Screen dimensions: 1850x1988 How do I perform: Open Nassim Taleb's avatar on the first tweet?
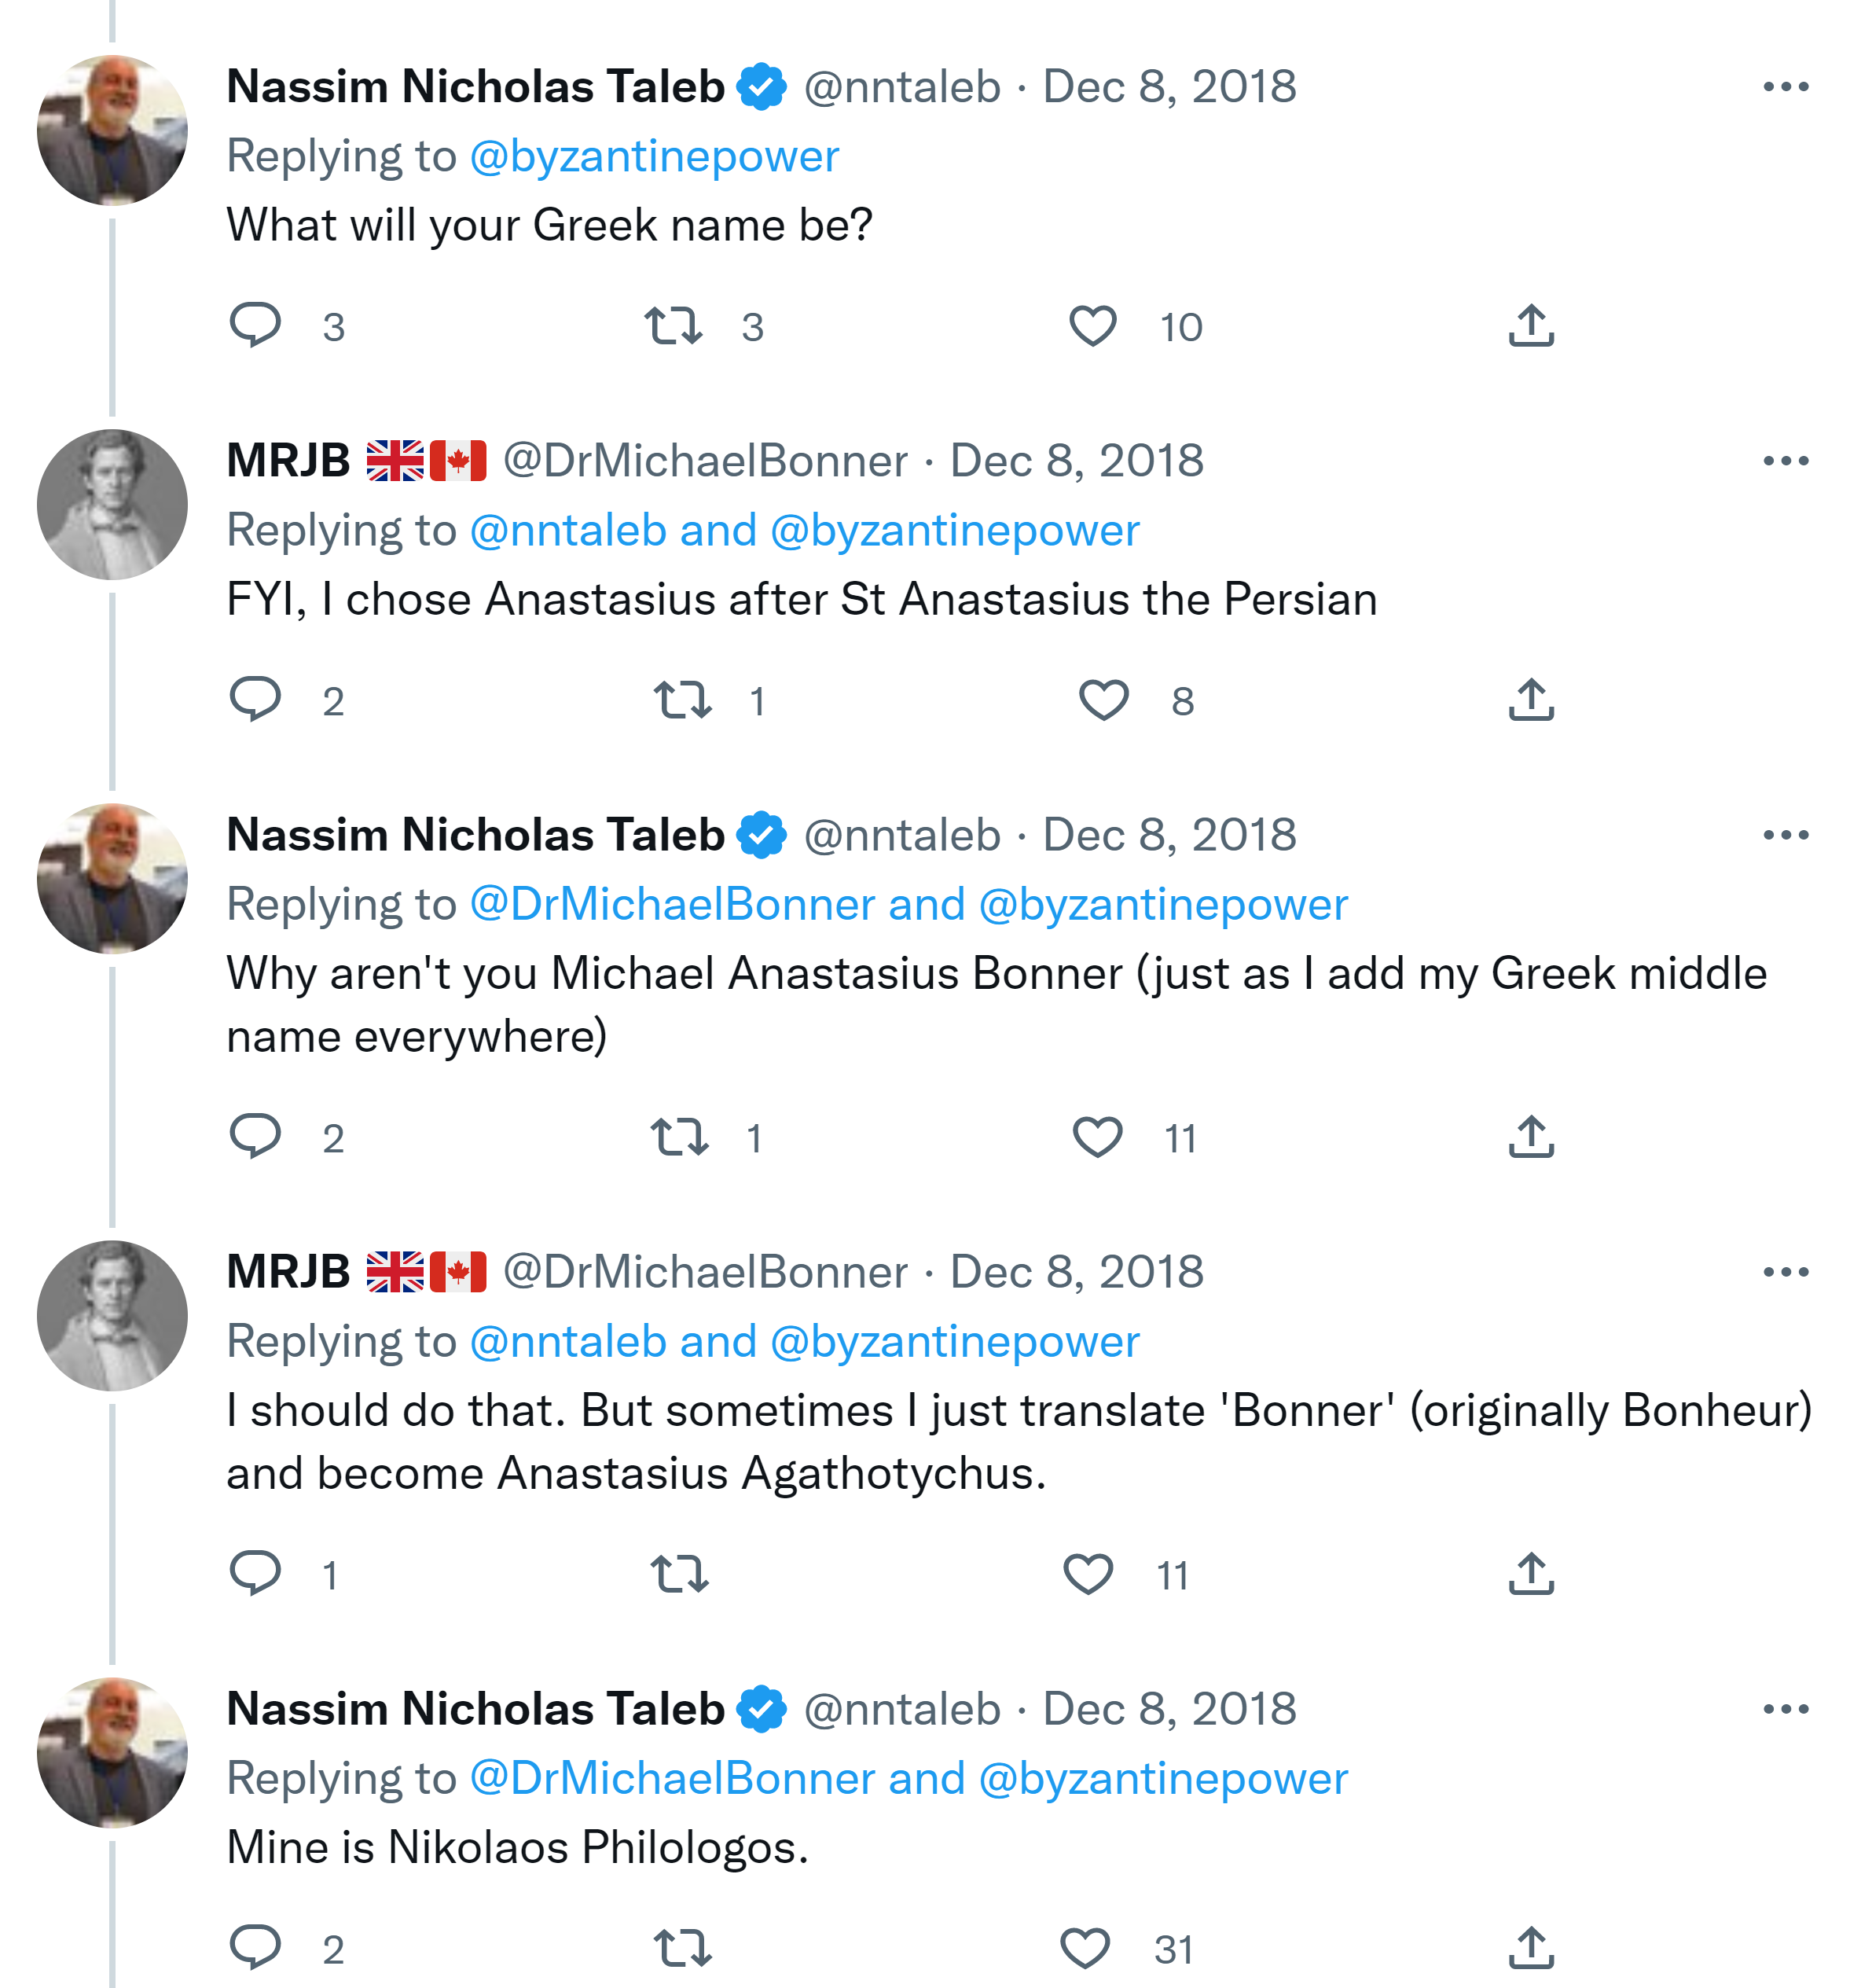click(112, 130)
